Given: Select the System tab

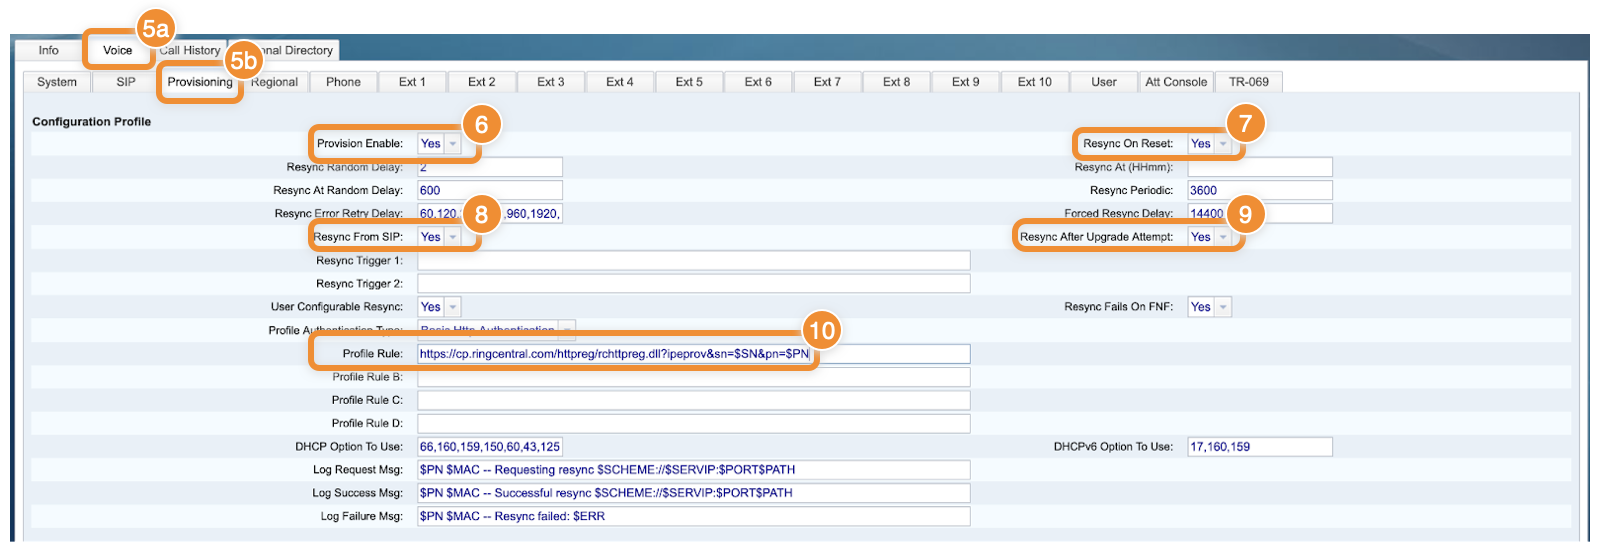Looking at the screenshot, I should click(x=57, y=82).
